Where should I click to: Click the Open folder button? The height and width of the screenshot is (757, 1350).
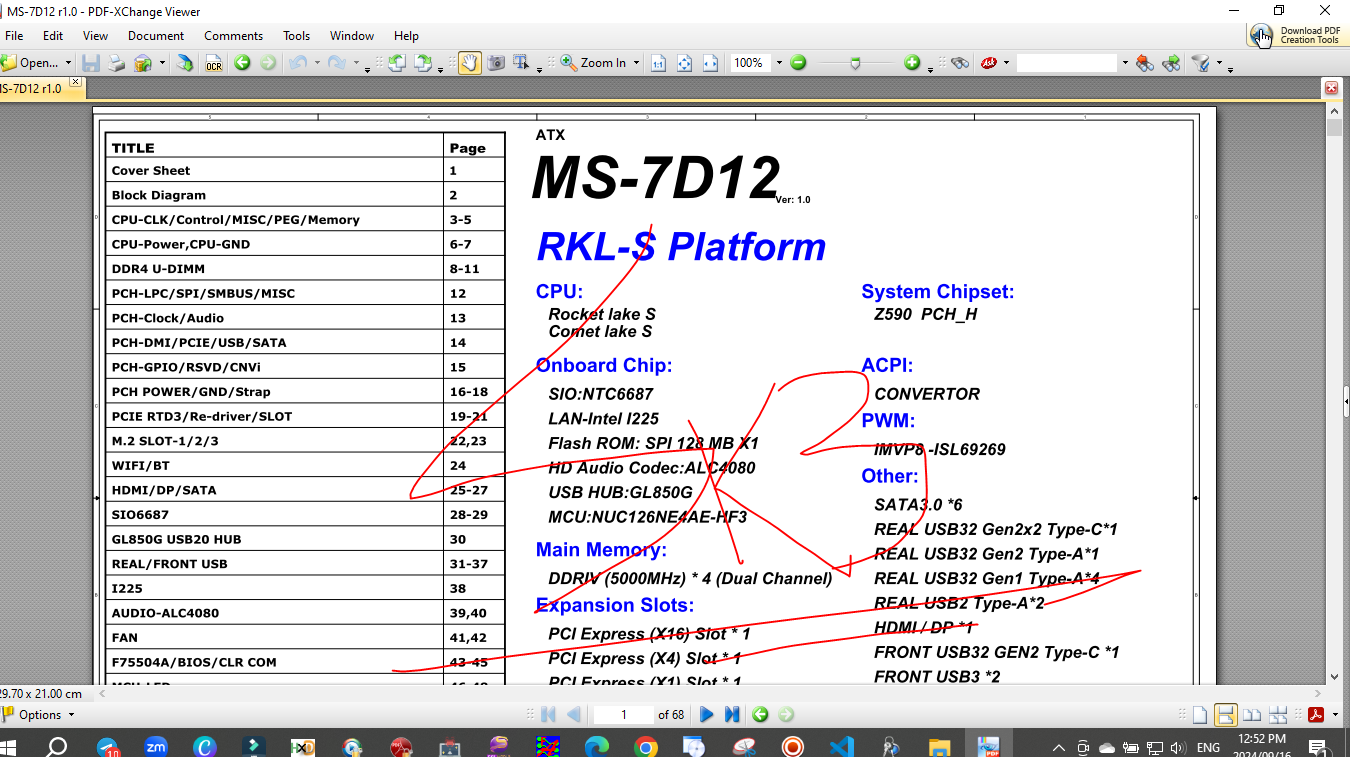30,63
